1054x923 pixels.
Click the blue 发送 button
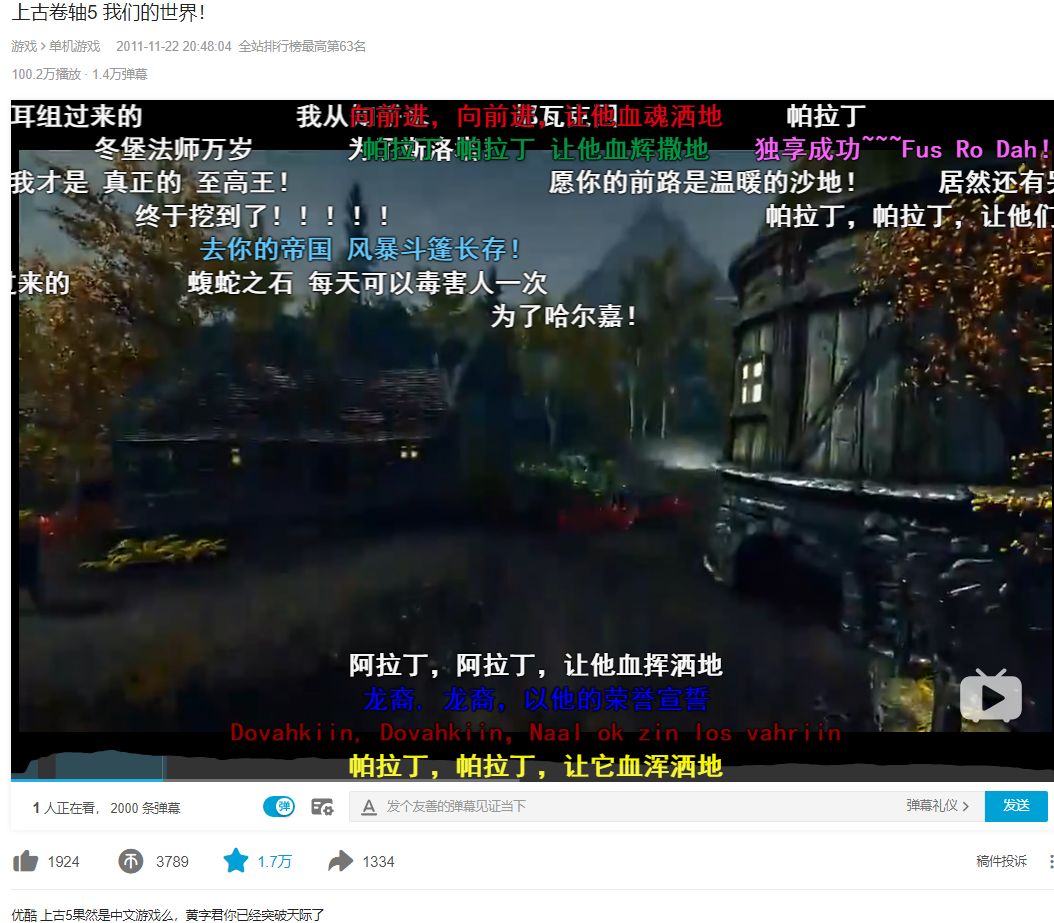point(1016,805)
